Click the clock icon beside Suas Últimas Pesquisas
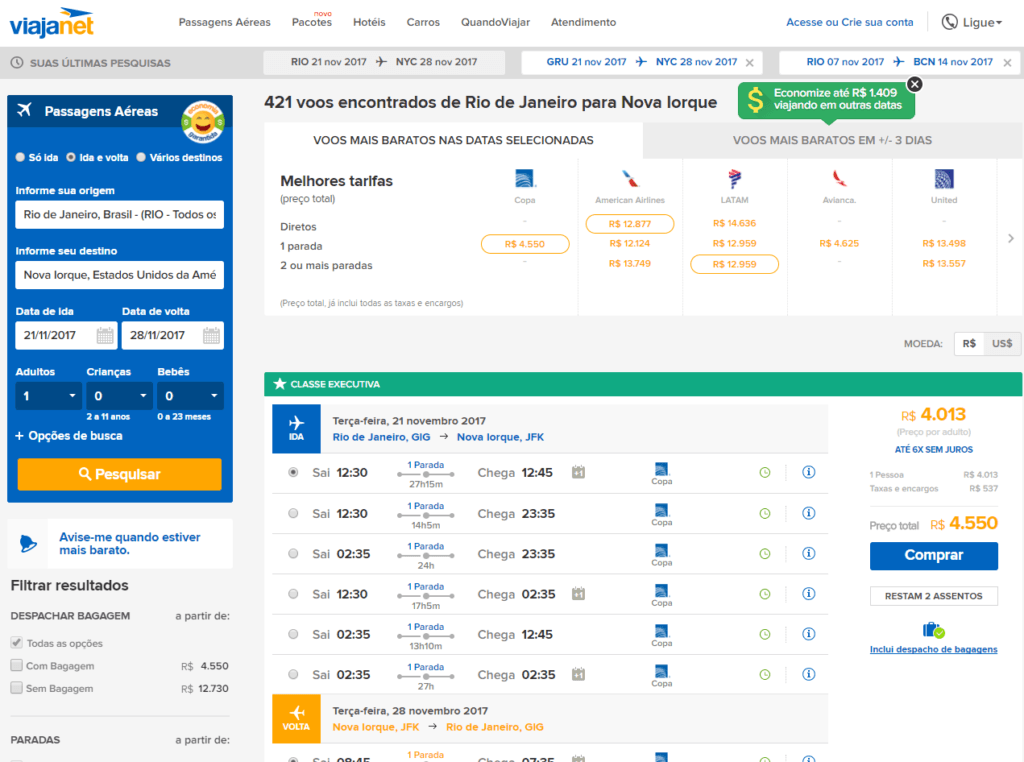 (x=17, y=63)
